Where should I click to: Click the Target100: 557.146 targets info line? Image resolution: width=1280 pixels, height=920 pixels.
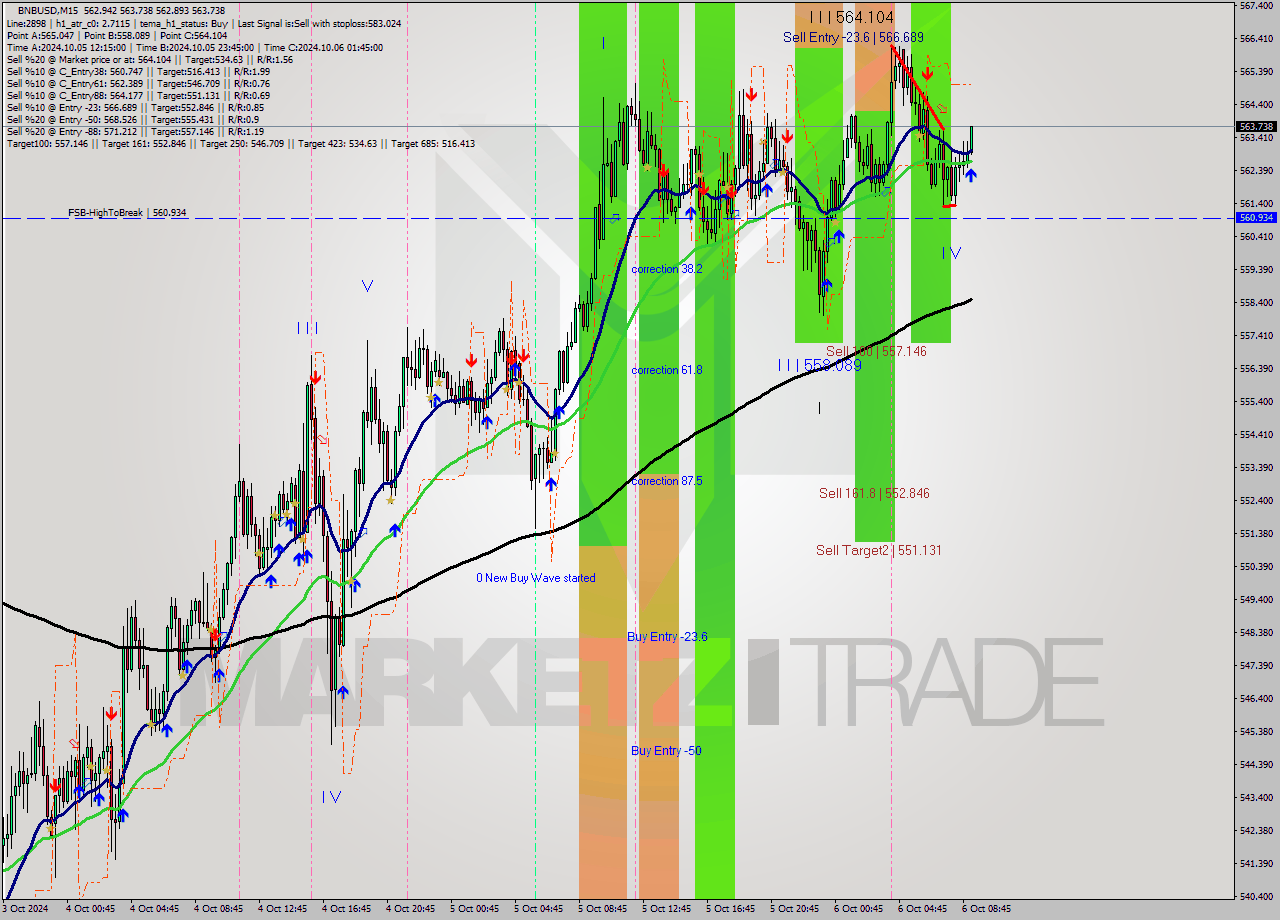click(x=240, y=144)
